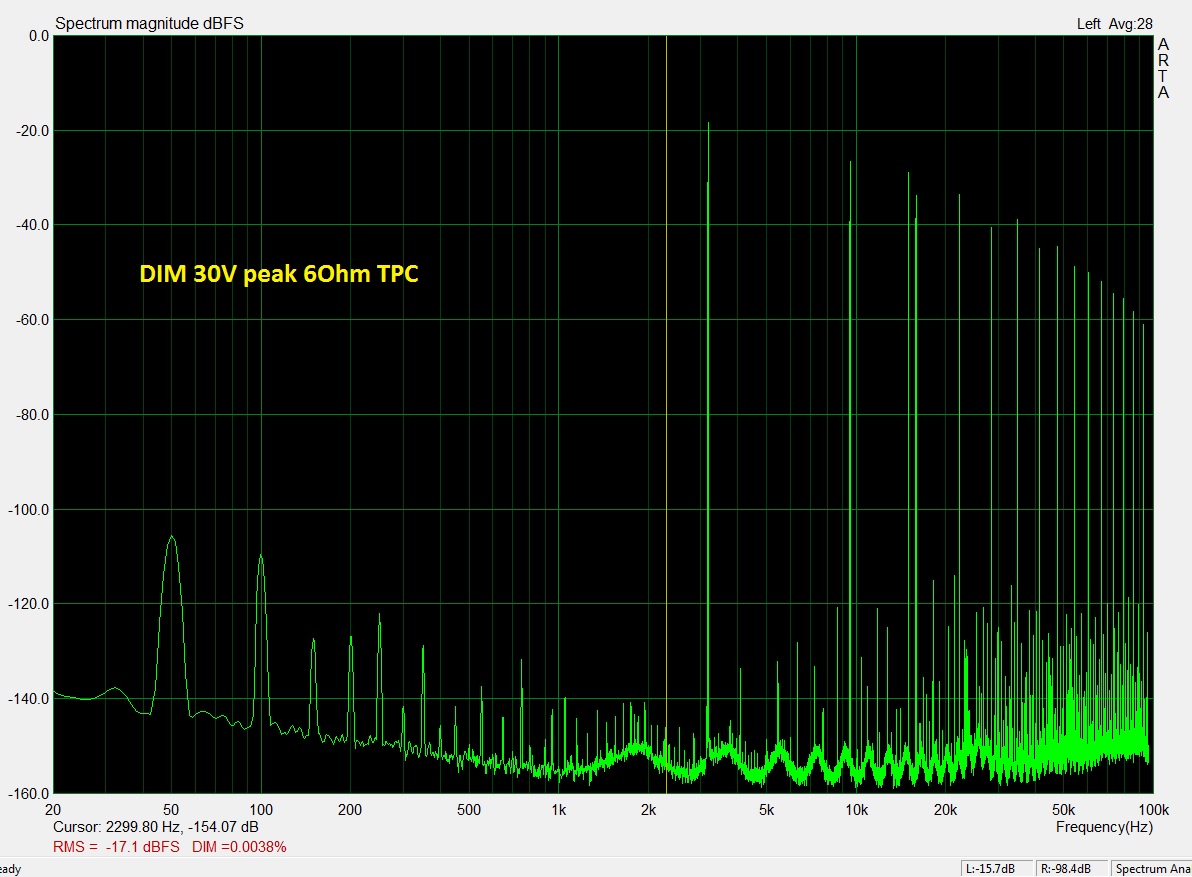Click the vertical ARTA label
Image resolution: width=1192 pixels, height=877 pixels.
[1163, 68]
